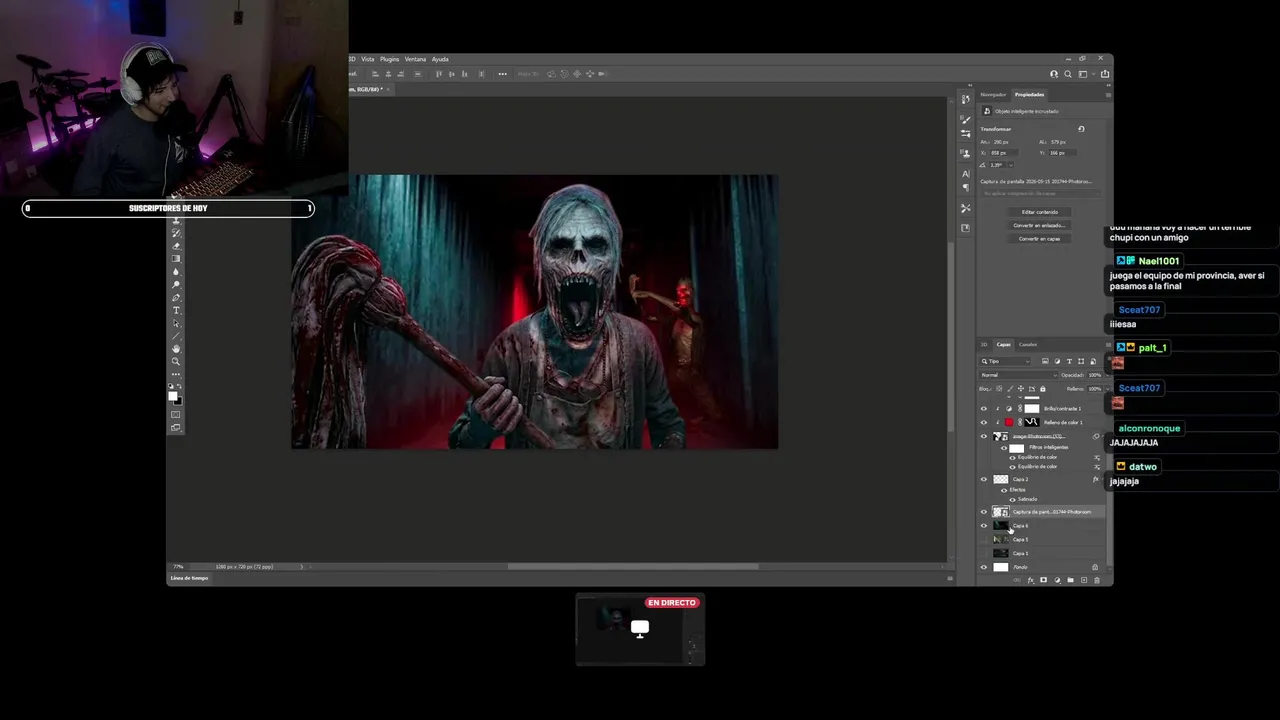Image resolution: width=1280 pixels, height=720 pixels.
Task: Click Convertir en capas button
Action: pyautogui.click(x=1040, y=239)
